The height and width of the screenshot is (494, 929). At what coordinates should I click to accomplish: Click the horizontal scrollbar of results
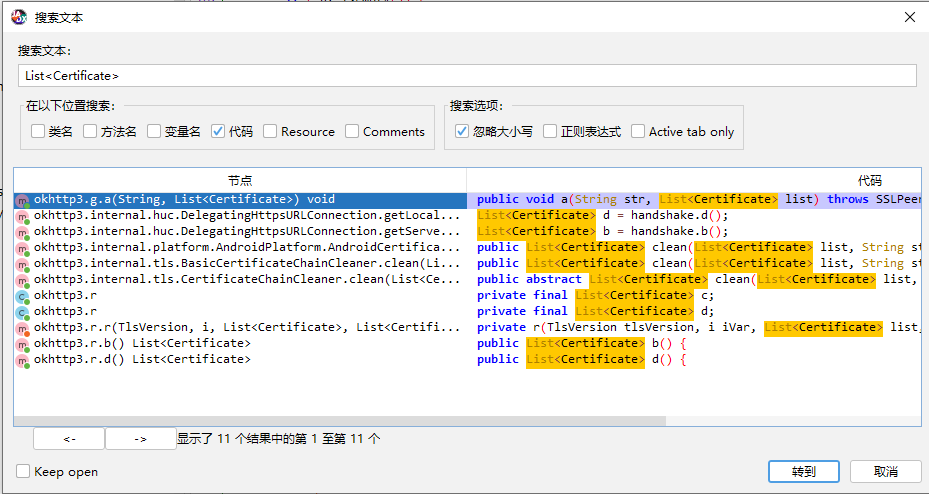point(339,421)
